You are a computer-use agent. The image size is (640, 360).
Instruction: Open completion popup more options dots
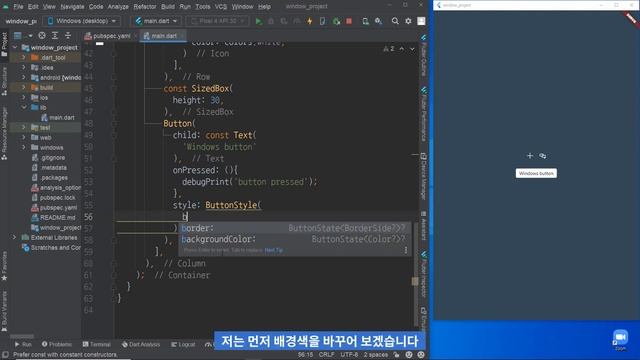click(406, 250)
